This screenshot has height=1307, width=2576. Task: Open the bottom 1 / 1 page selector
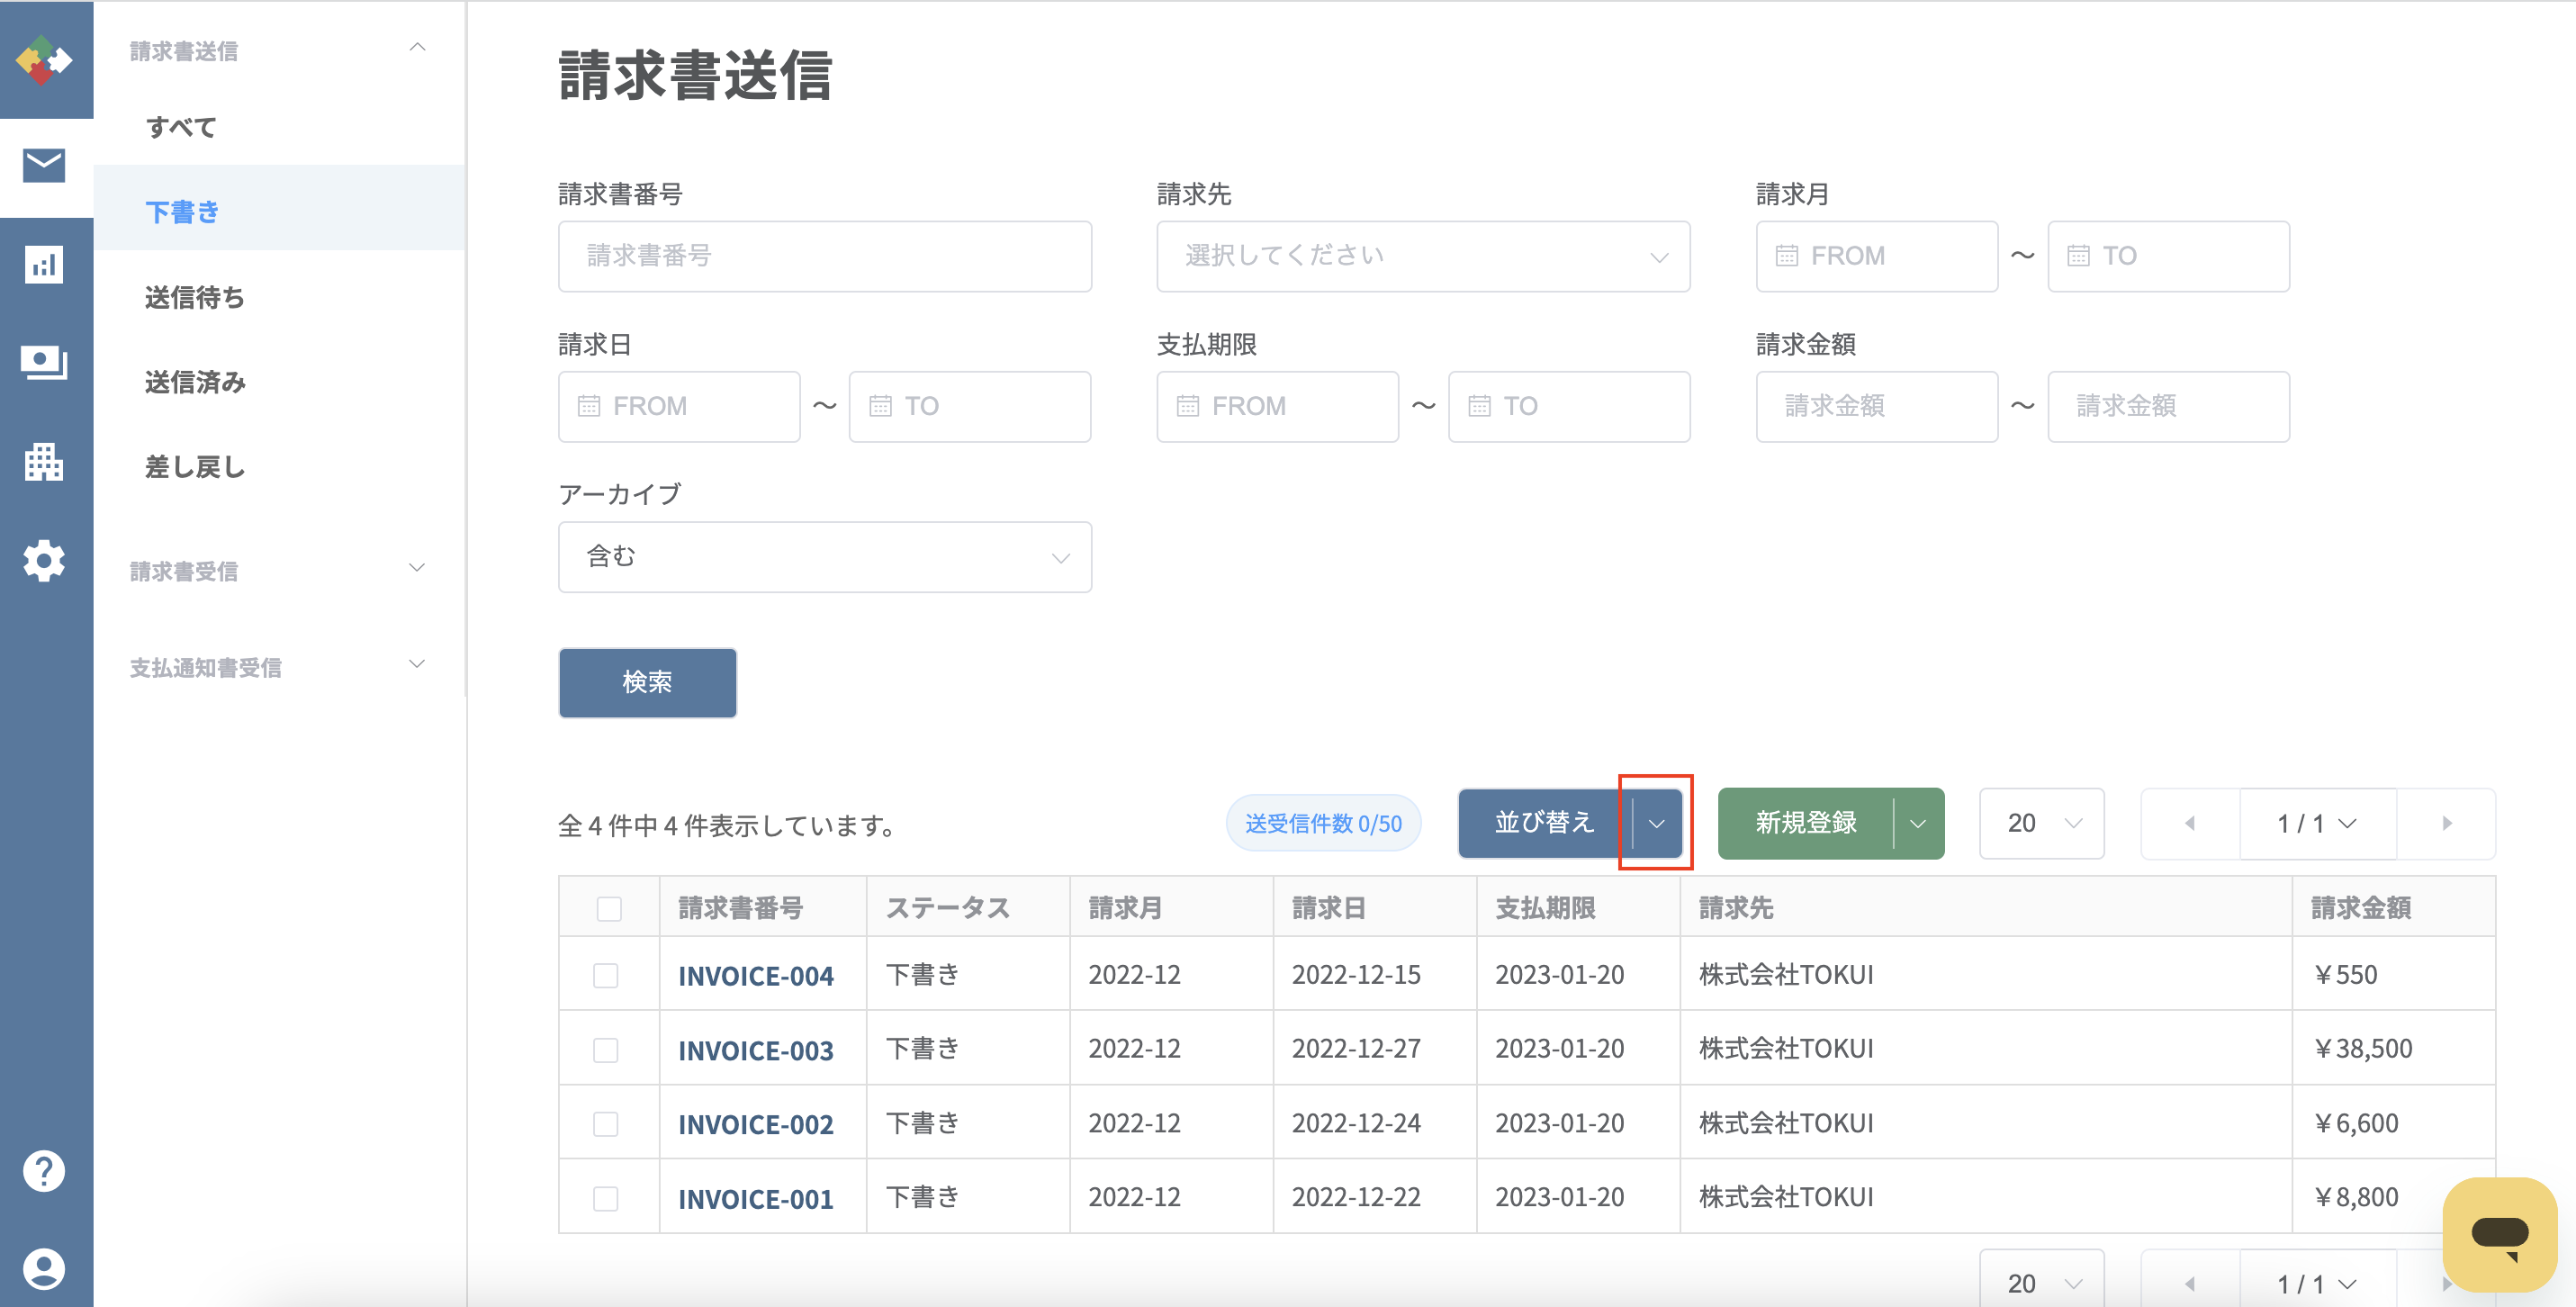coord(2318,1283)
